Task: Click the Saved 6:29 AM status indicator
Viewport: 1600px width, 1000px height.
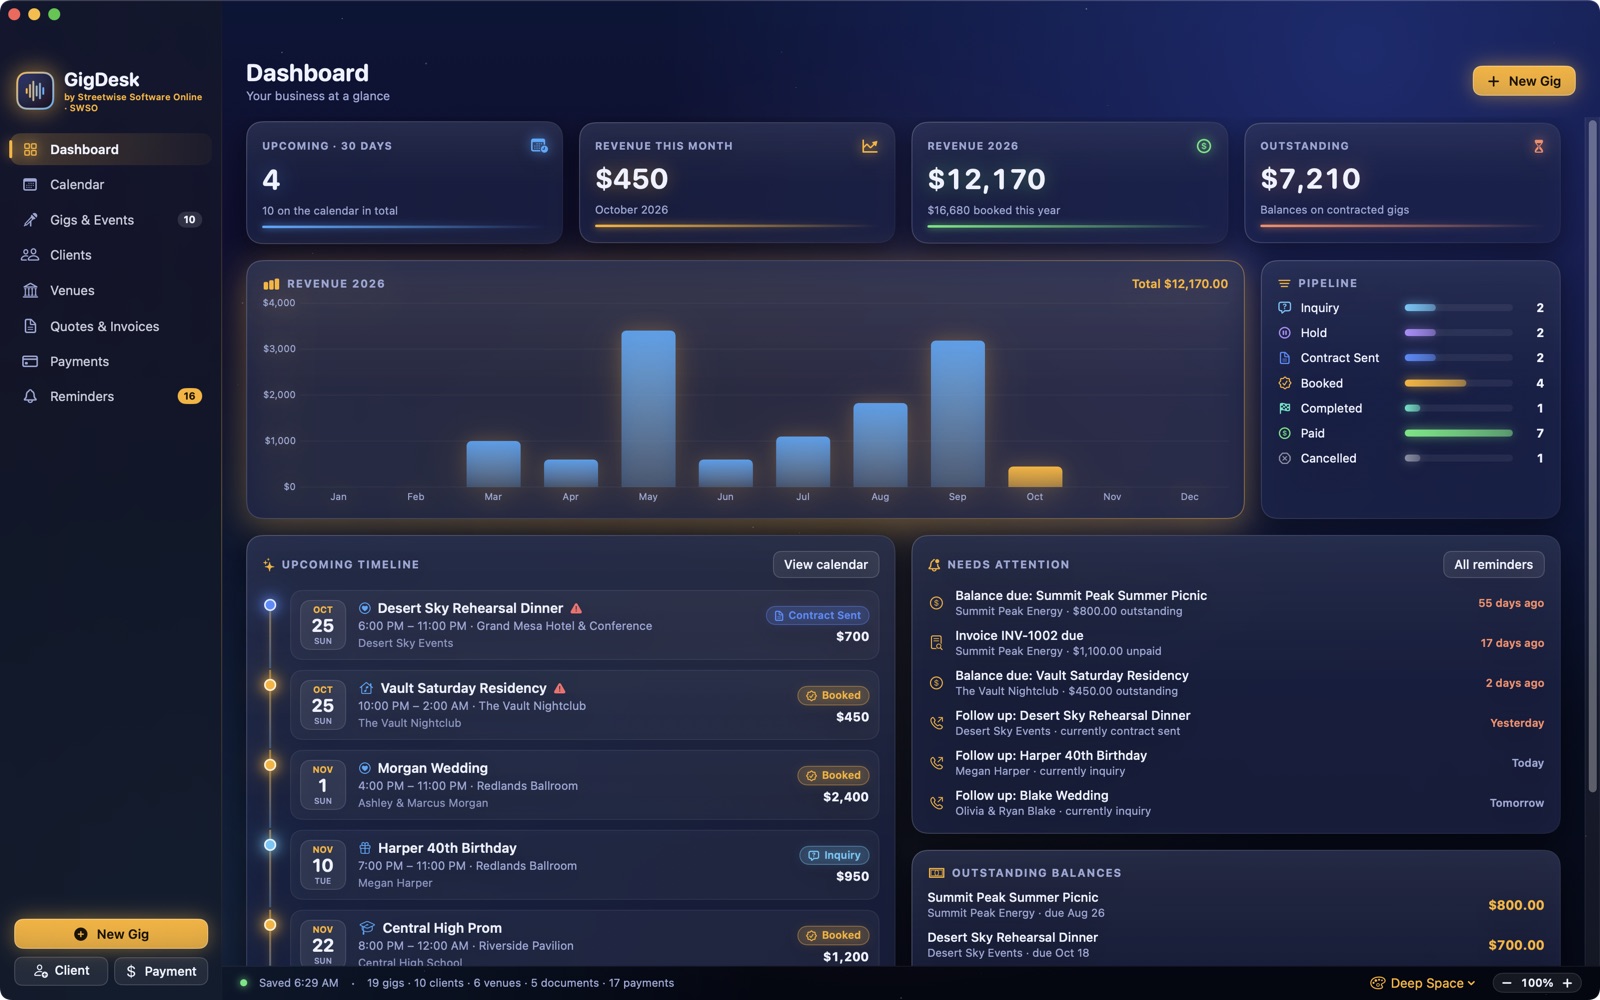Action: click(x=290, y=983)
